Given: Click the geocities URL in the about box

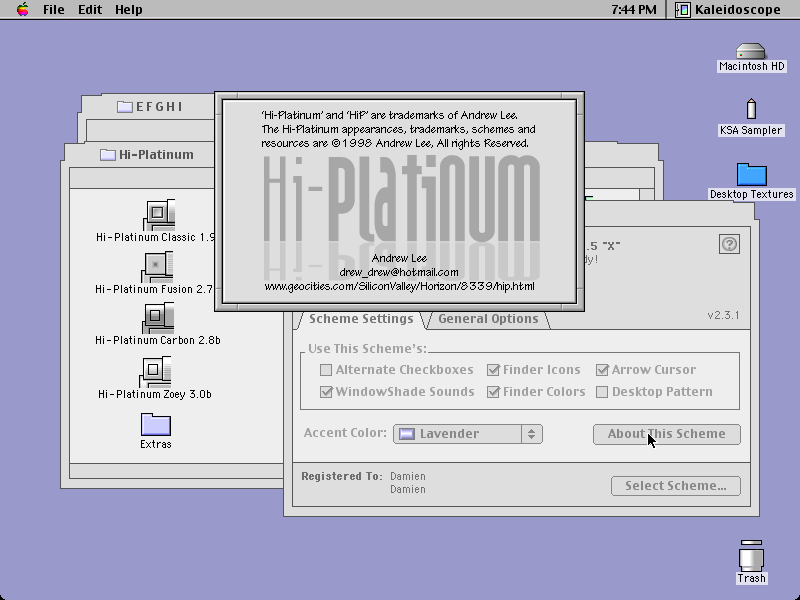Looking at the screenshot, I should coord(399,286).
